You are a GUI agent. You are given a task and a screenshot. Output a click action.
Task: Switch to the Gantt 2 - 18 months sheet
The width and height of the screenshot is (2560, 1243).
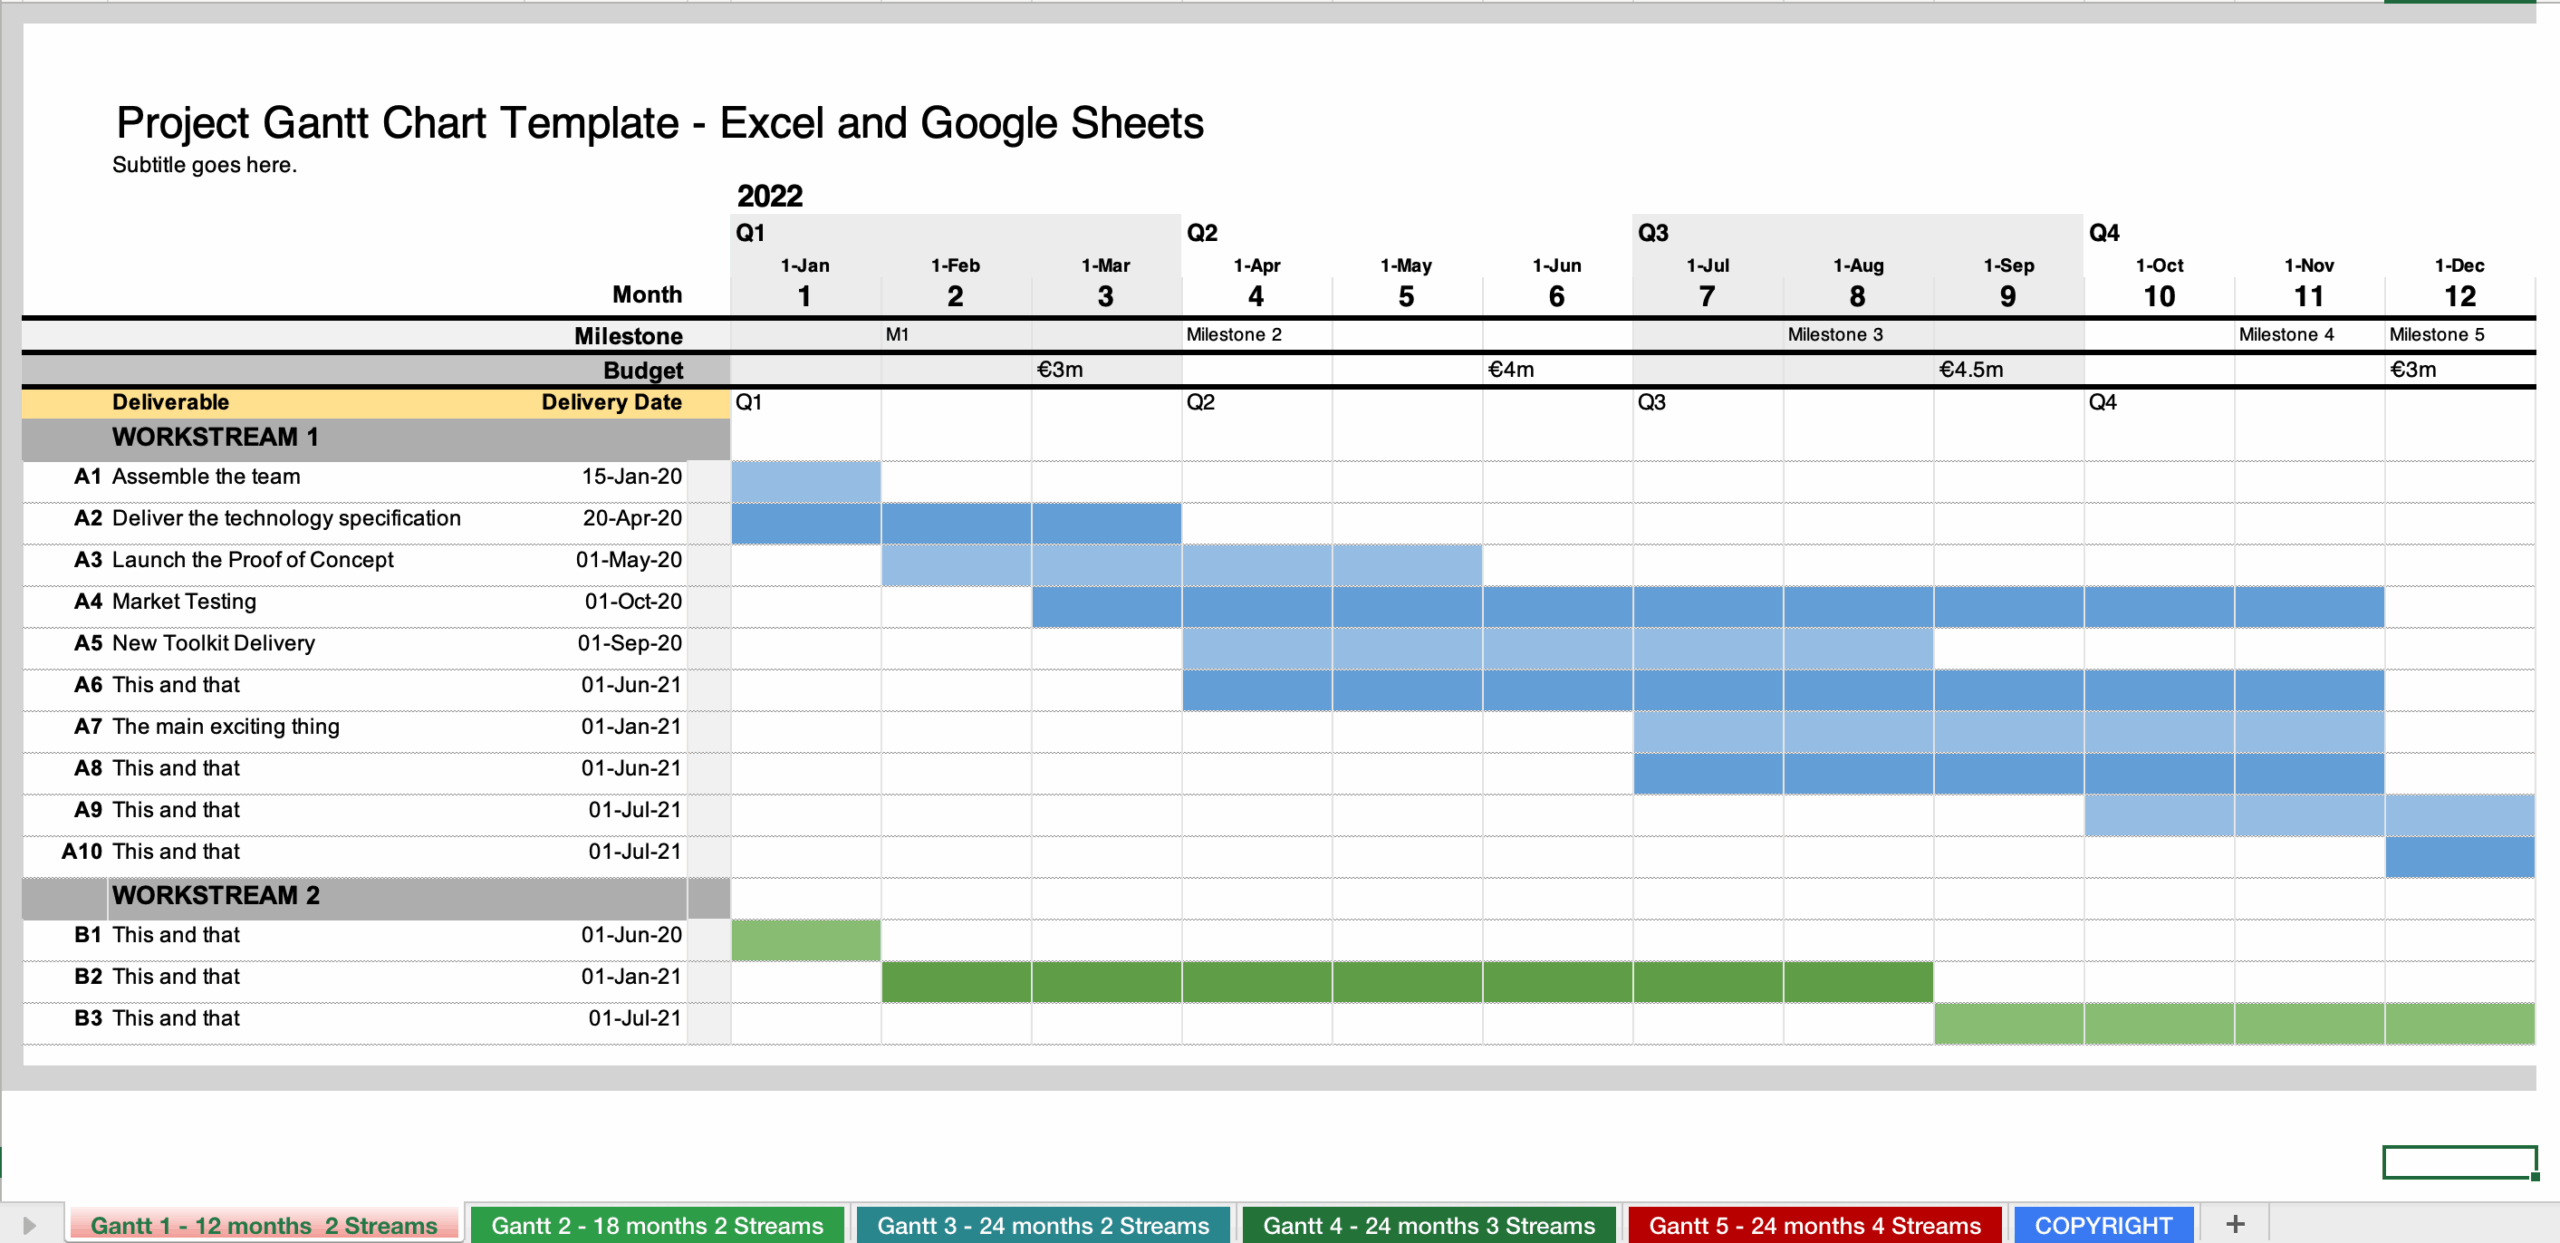click(x=657, y=1224)
